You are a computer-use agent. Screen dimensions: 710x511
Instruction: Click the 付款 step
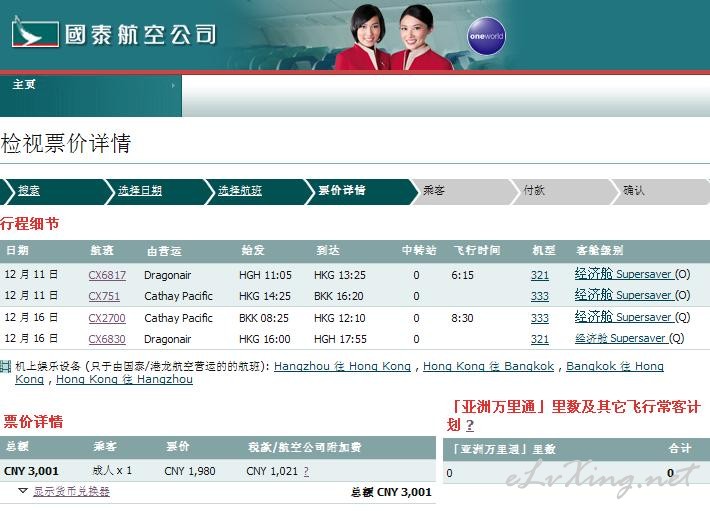pos(534,191)
